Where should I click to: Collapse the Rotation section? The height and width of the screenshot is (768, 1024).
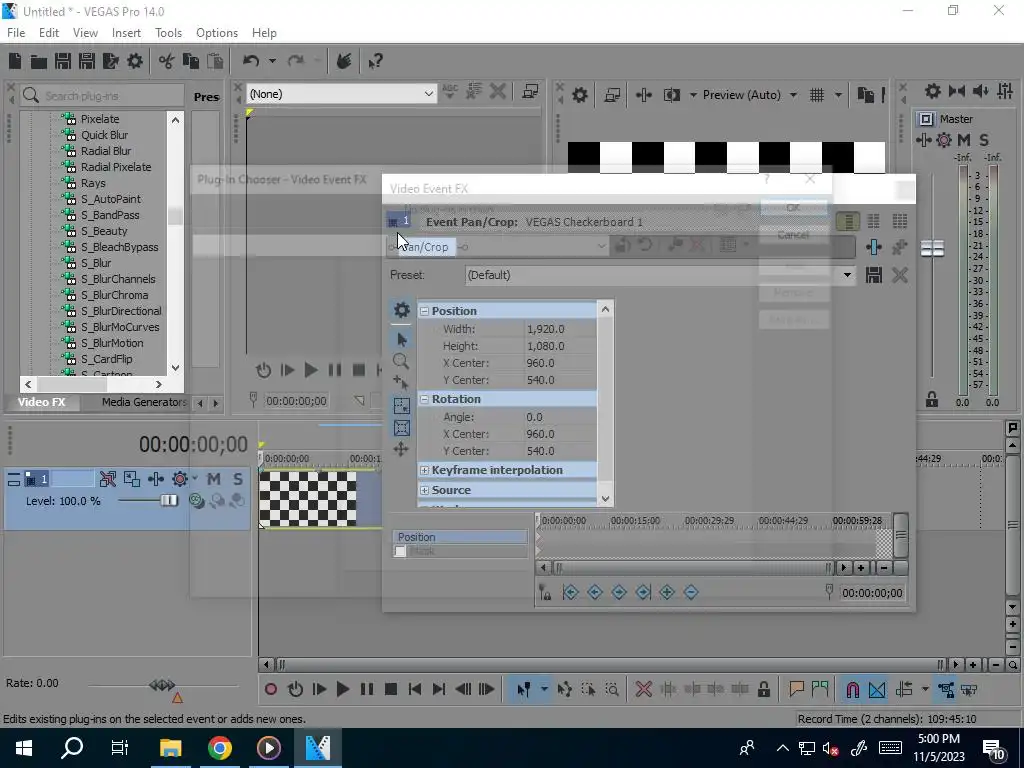[424, 399]
